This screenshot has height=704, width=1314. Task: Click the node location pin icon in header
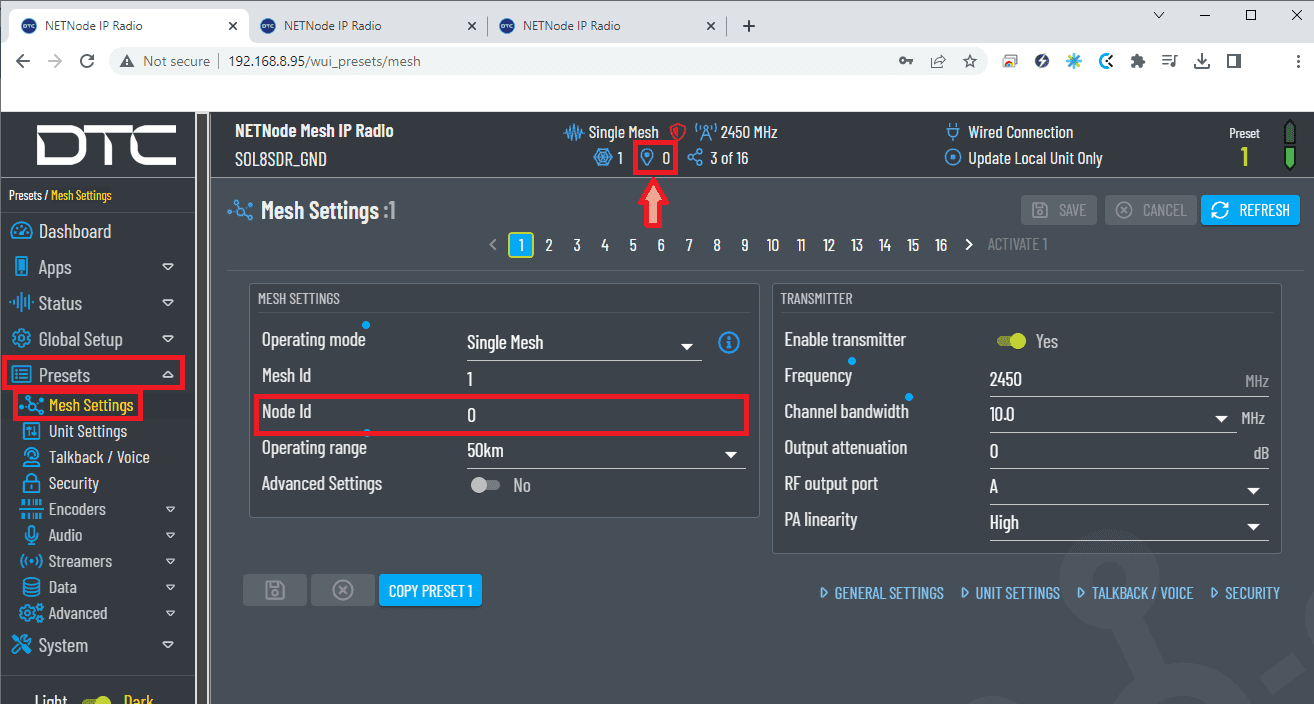coord(647,158)
